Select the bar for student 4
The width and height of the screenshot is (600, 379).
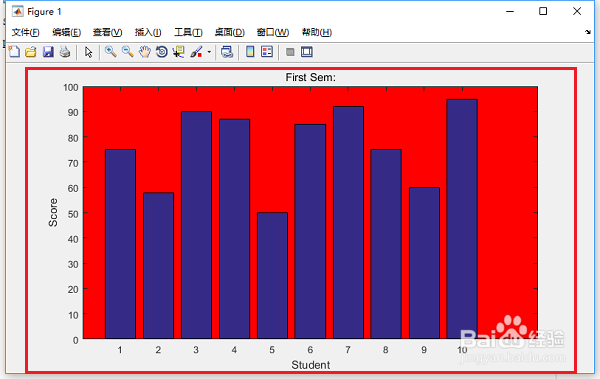(x=234, y=229)
